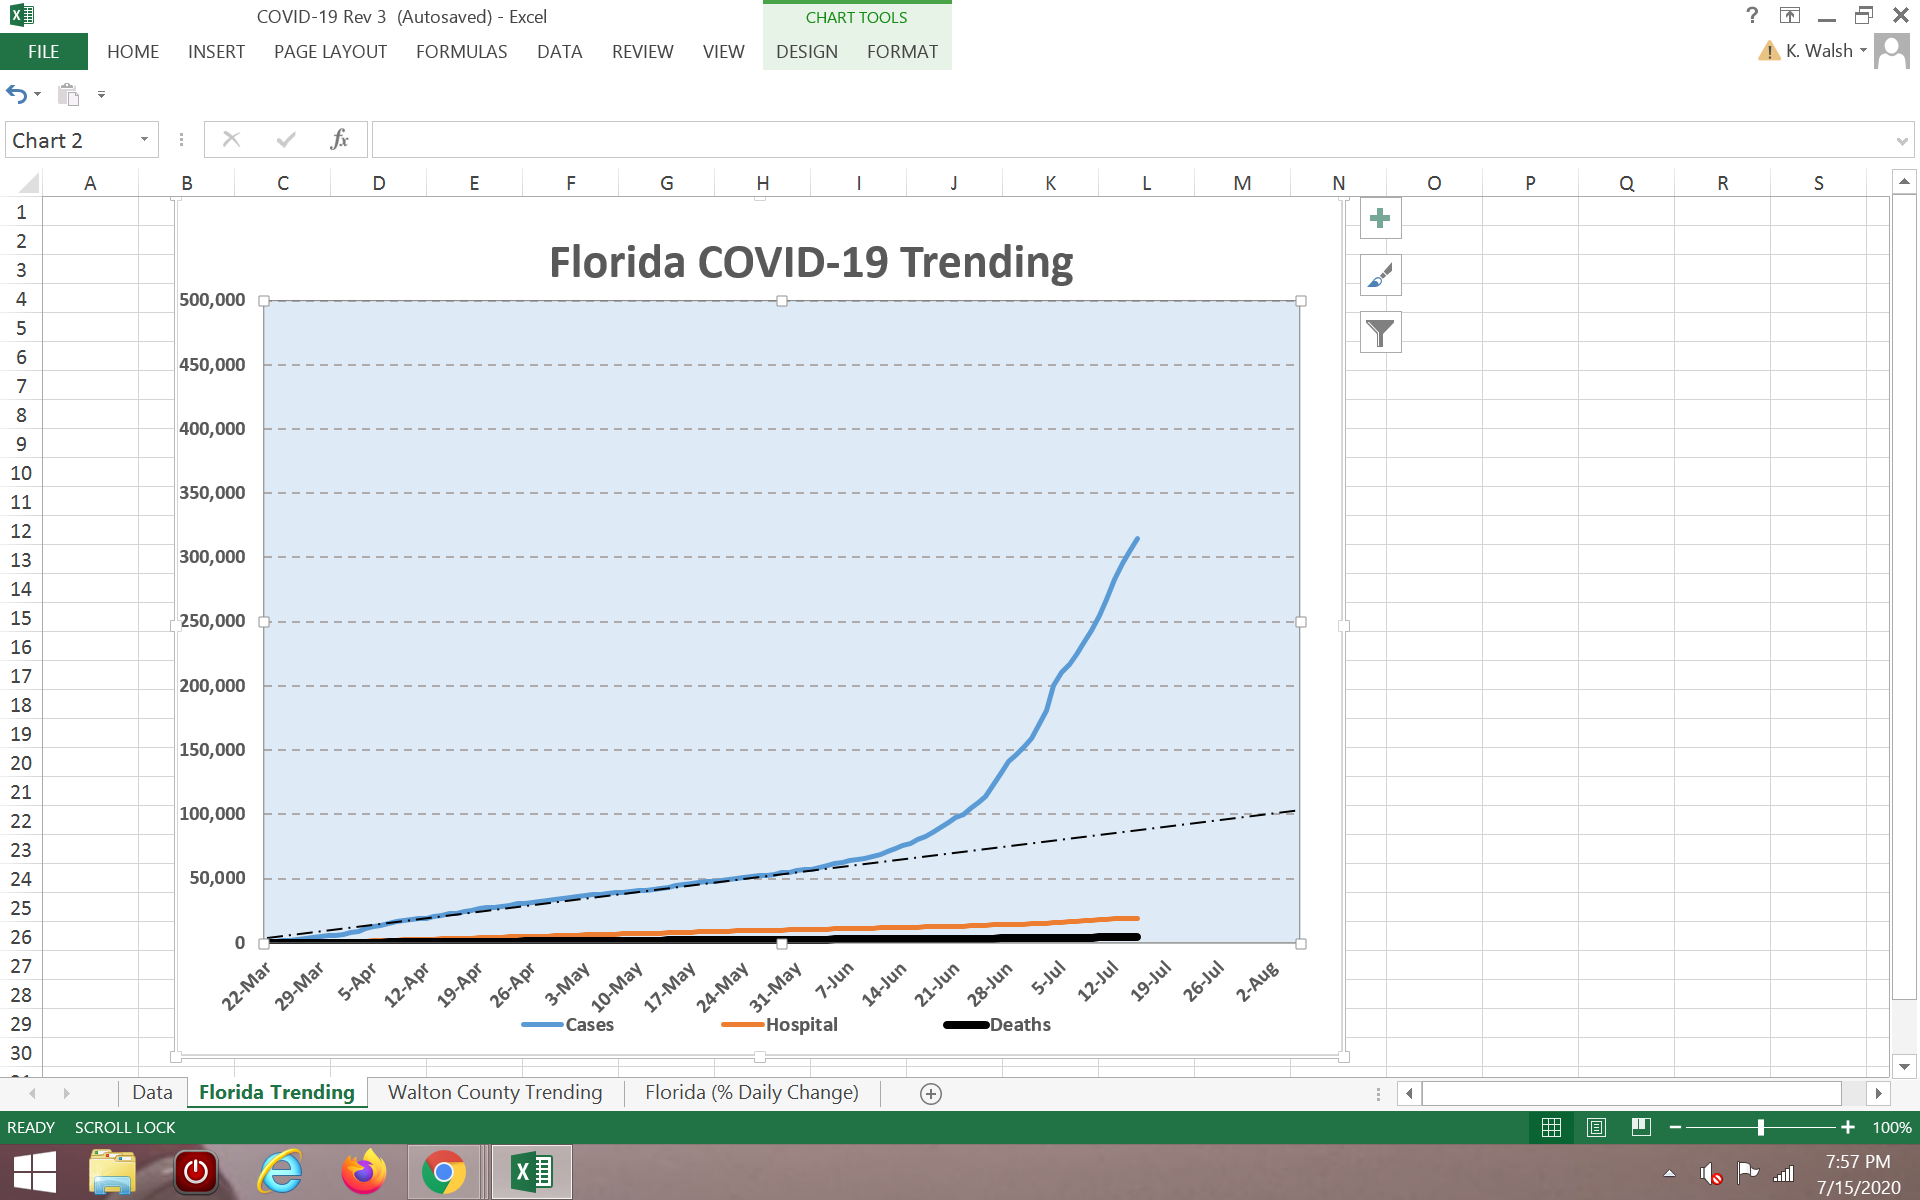This screenshot has width=1920, height=1200.
Task: Click the vertical scrollbar down arrow
Action: [1904, 1066]
